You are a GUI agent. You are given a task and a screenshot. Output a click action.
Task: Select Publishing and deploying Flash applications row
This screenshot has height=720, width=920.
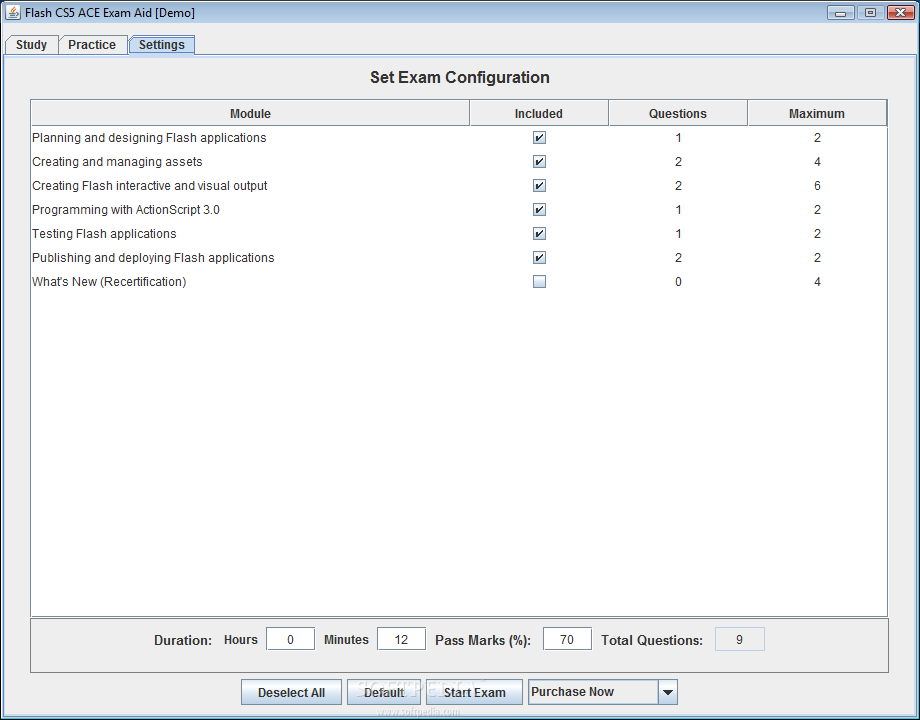click(x=459, y=258)
